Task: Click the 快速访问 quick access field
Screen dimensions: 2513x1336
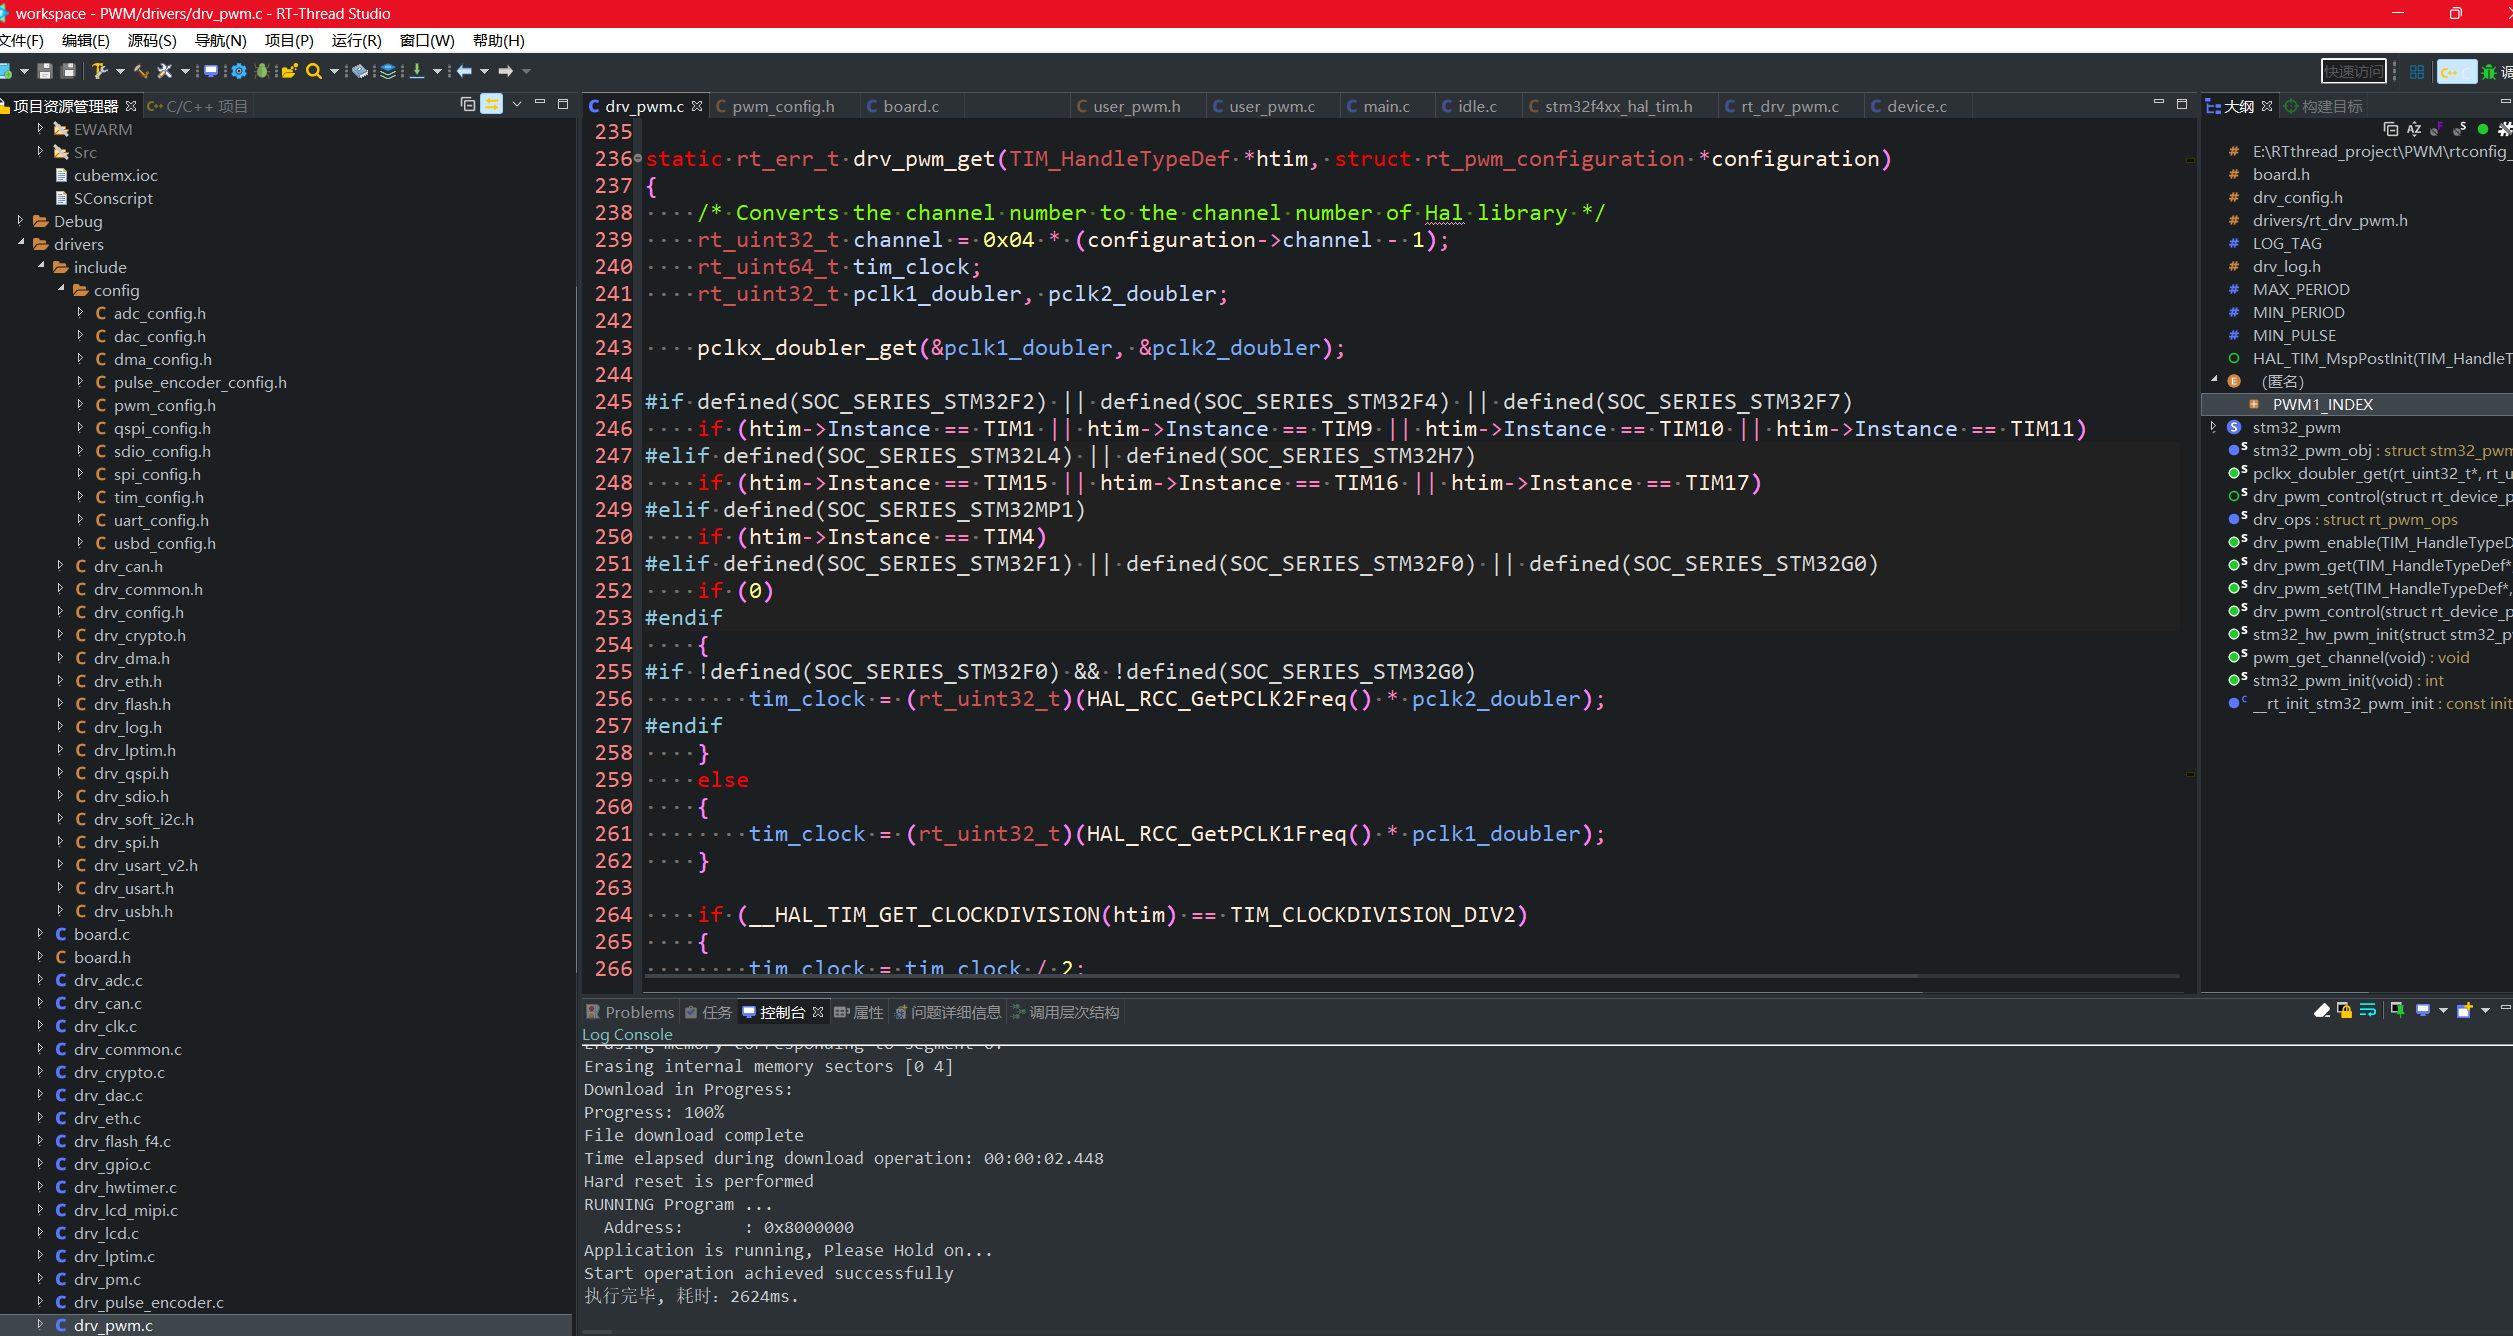Action: click(x=2352, y=71)
